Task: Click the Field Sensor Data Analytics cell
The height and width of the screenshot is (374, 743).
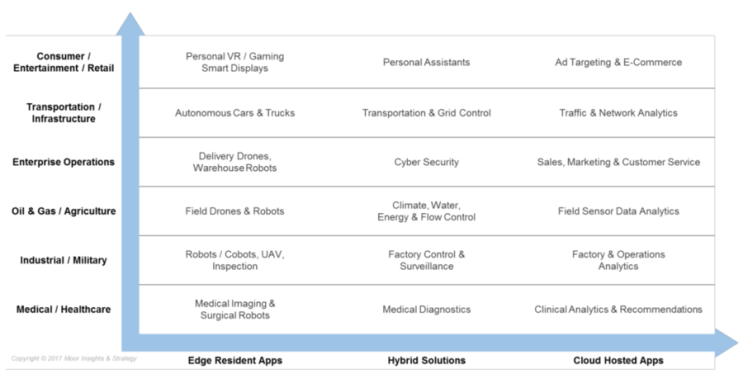Action: 618,211
